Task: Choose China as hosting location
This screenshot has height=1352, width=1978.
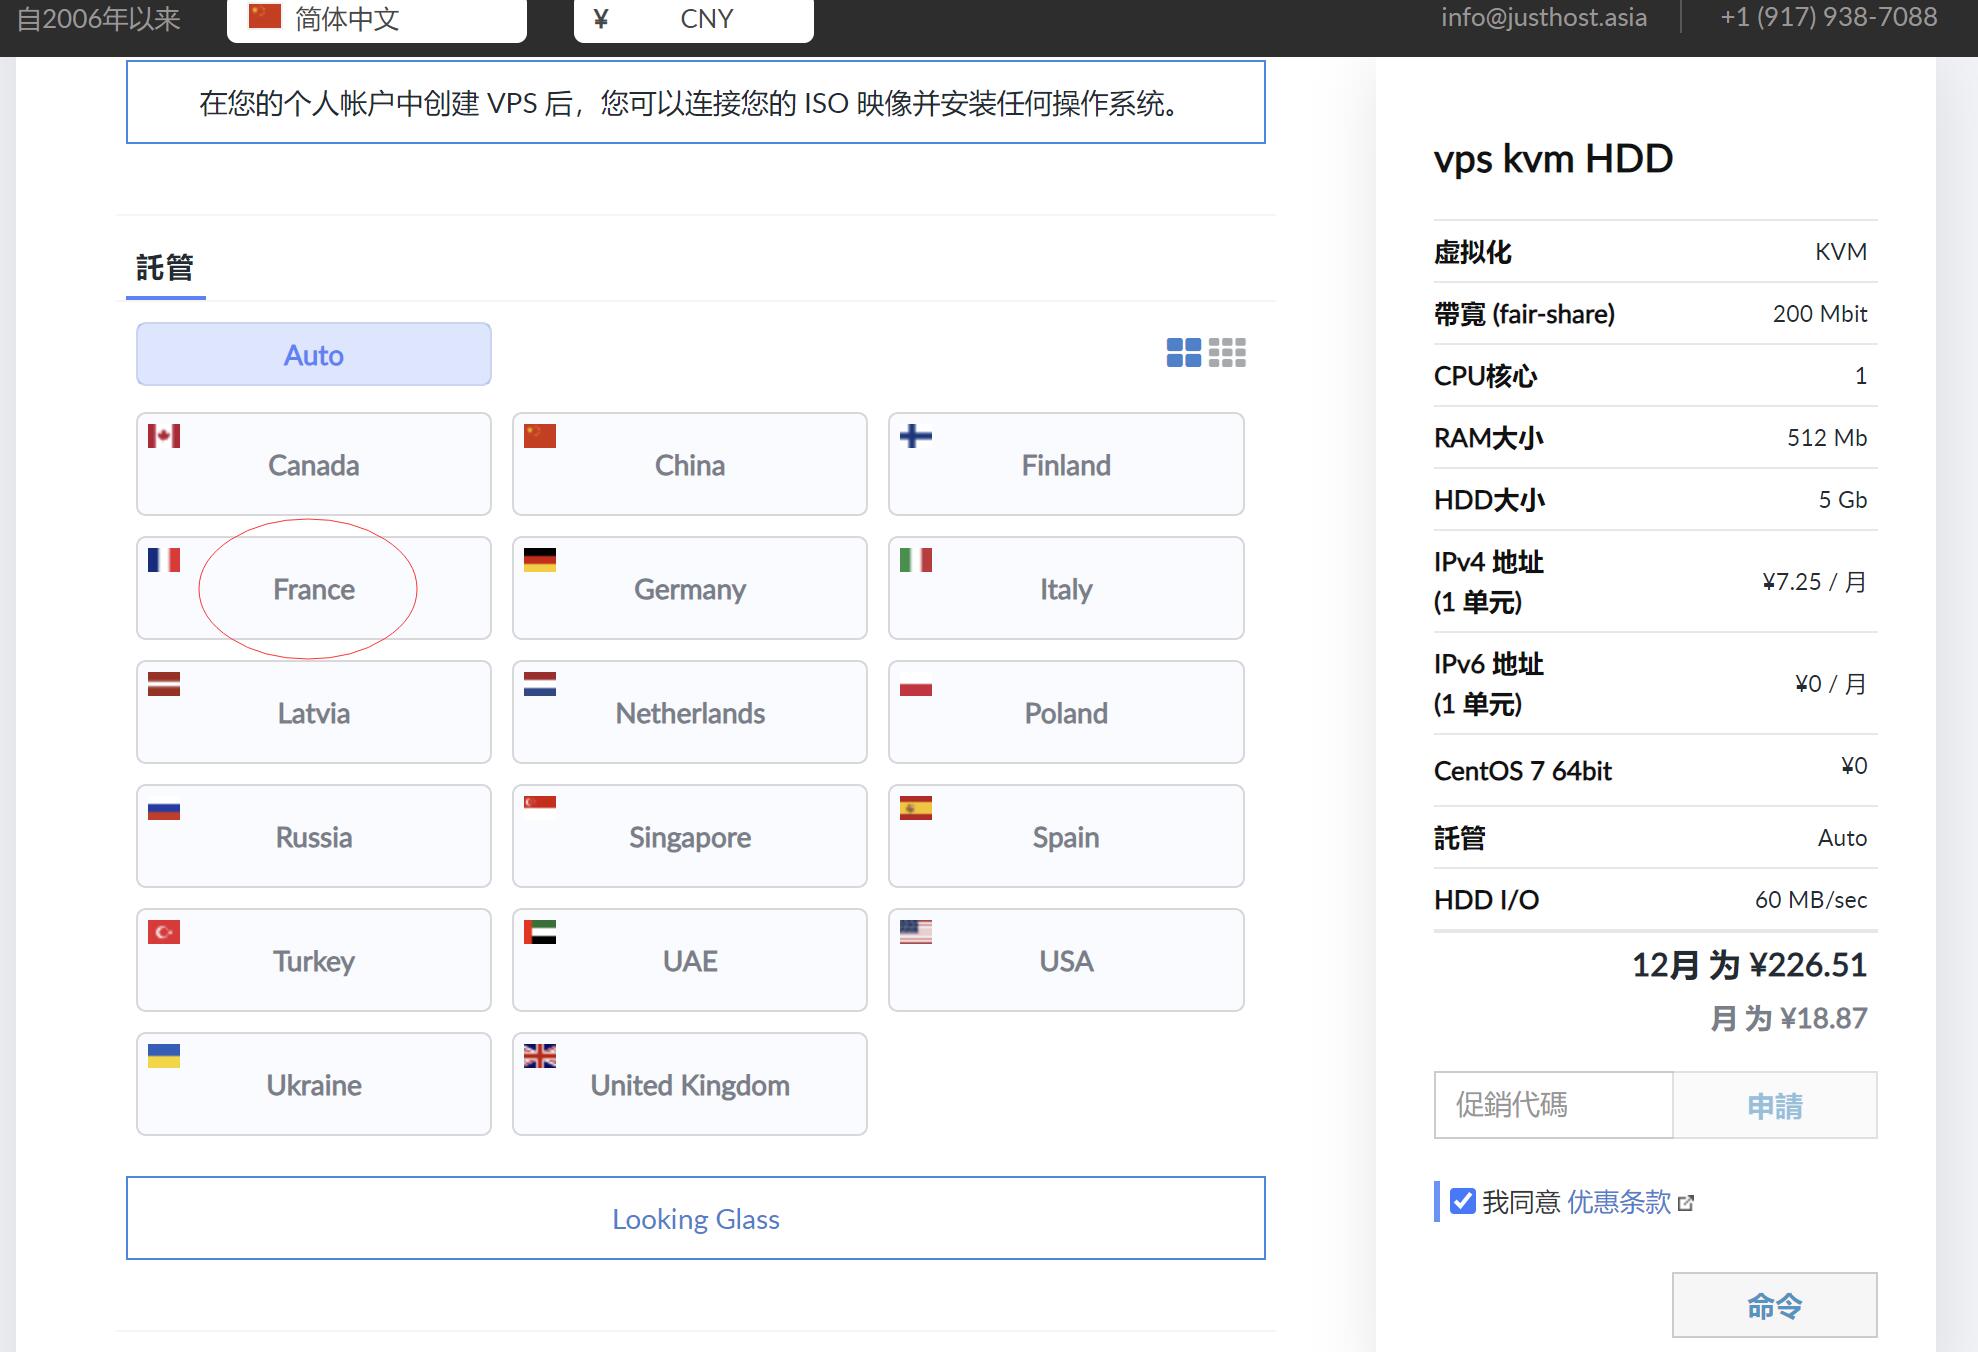Action: tap(690, 464)
